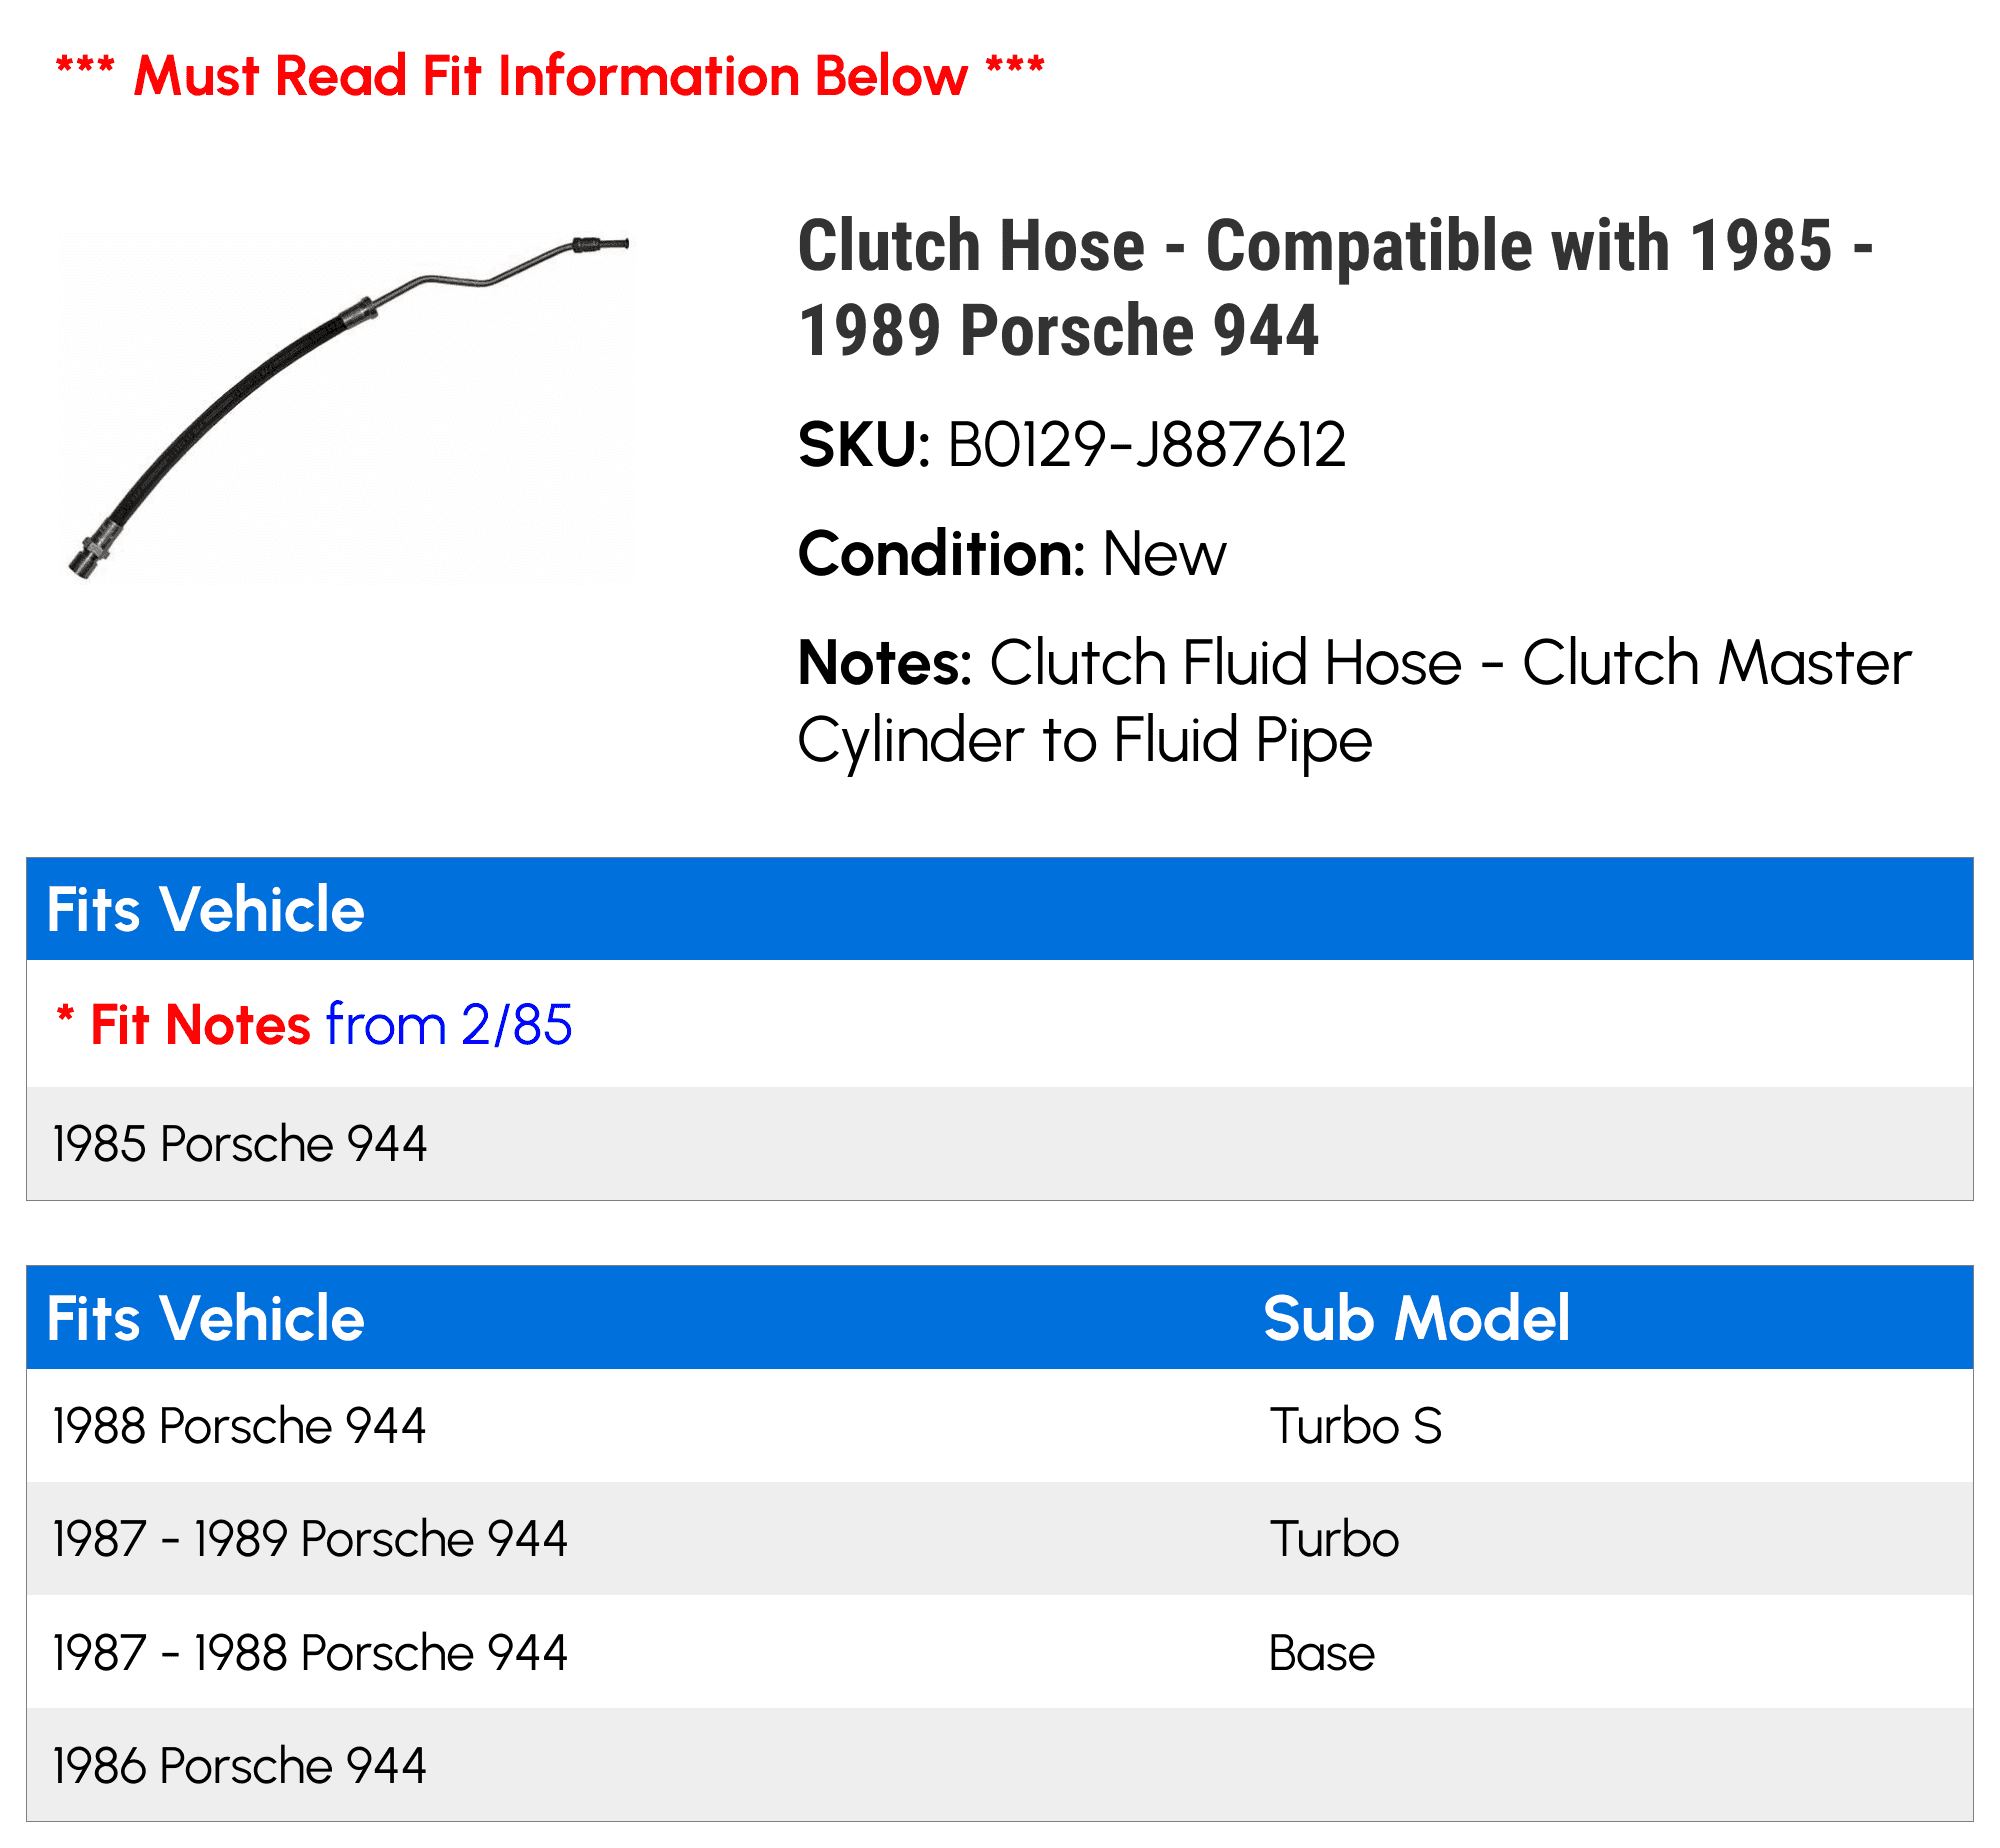Click the Must Read Fit Information warning
2000x1848 pixels.
click(550, 76)
